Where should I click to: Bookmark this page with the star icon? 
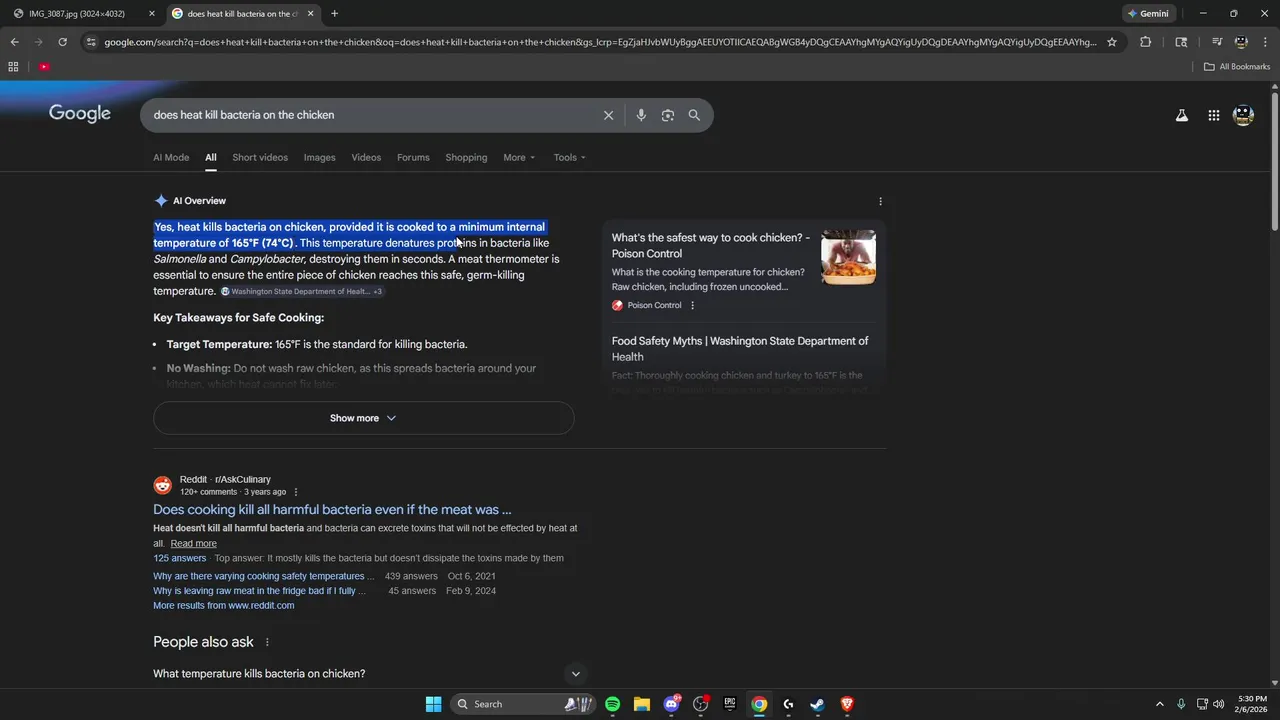[1111, 42]
